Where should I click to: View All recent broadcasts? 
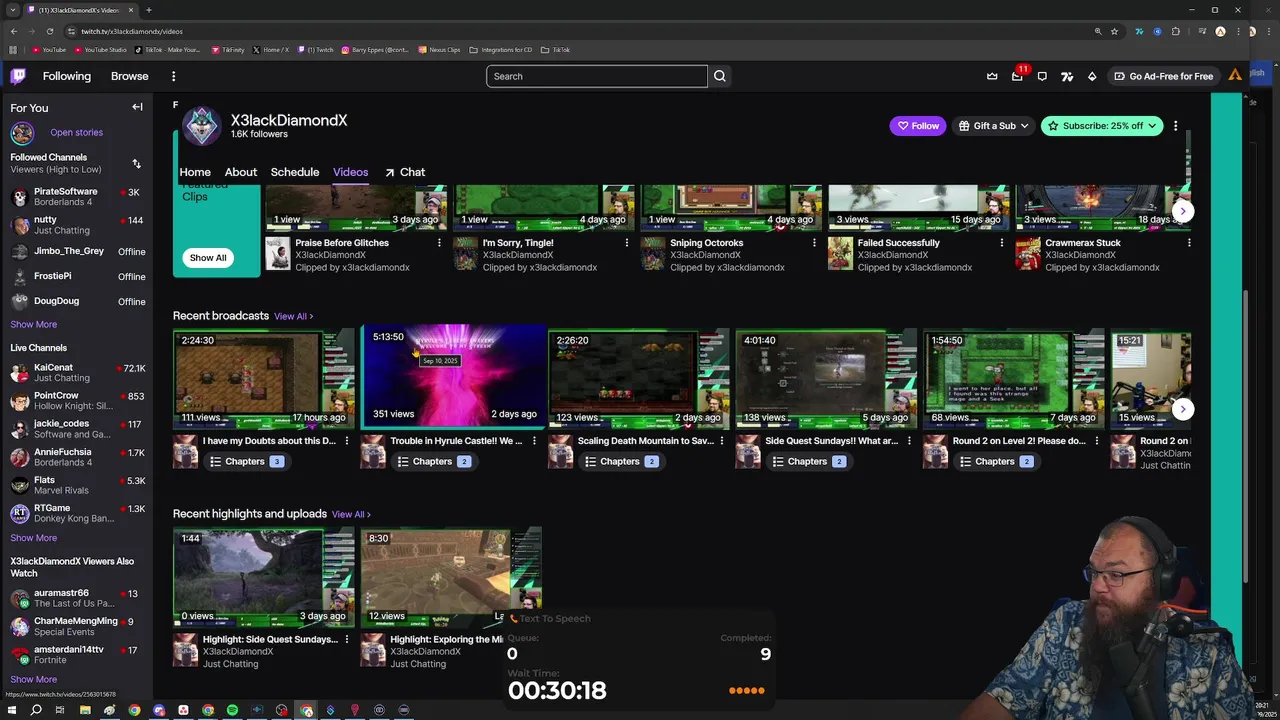[293, 316]
